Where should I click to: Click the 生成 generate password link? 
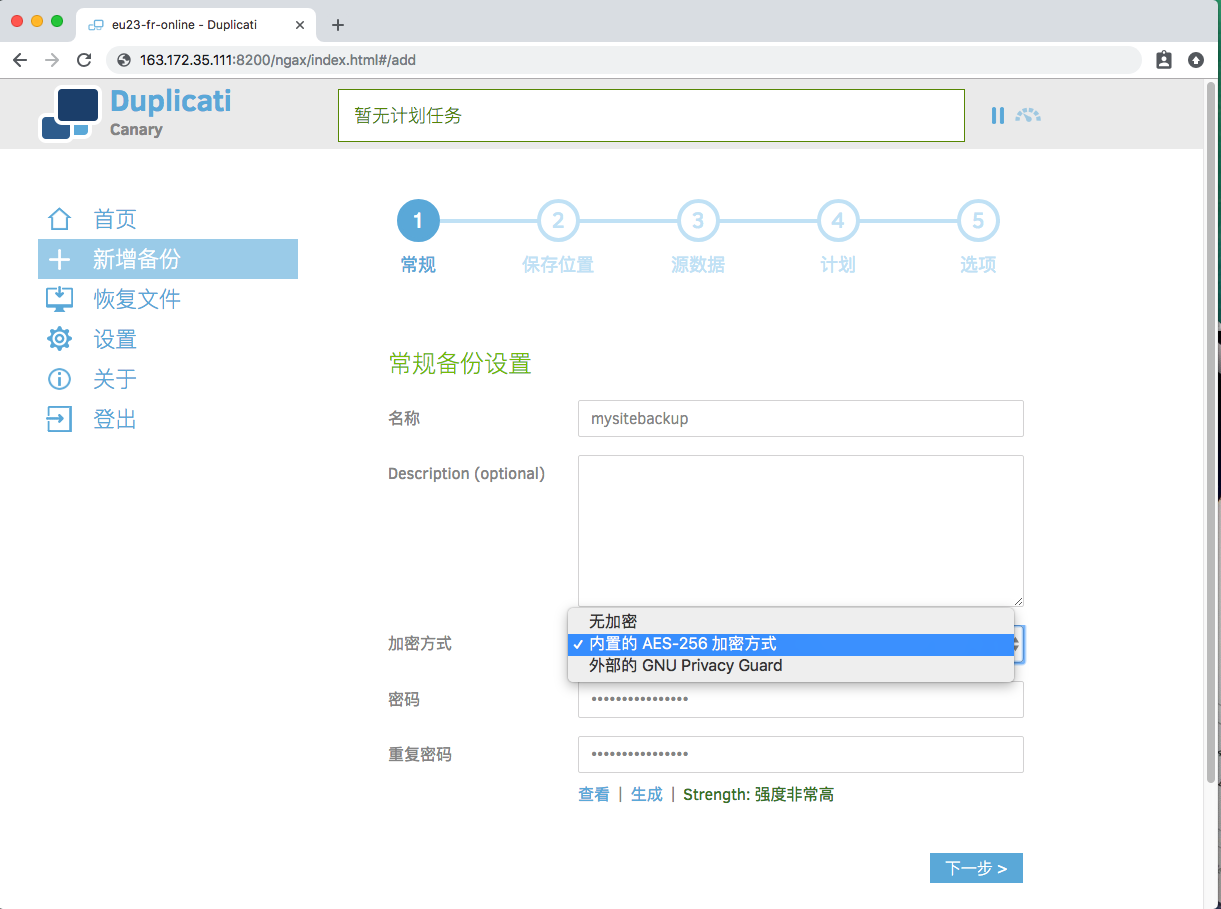click(646, 794)
